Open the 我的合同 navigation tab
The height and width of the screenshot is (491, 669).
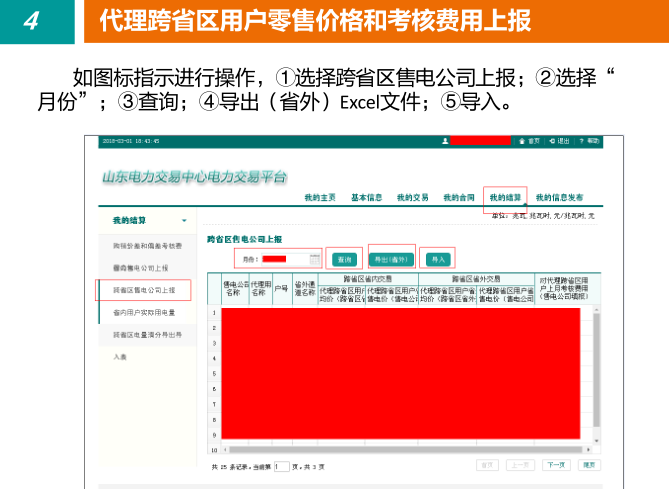pos(459,197)
